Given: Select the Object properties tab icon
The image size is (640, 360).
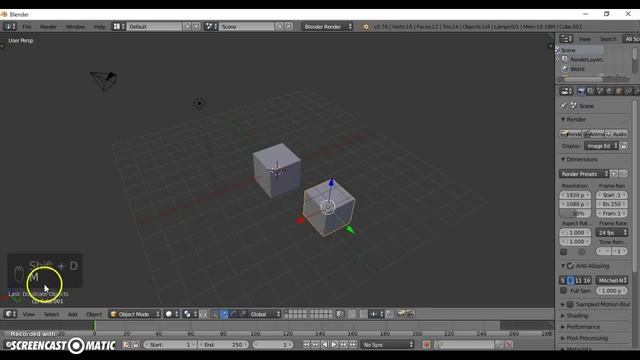Looking at the screenshot, I should click(x=619, y=91).
